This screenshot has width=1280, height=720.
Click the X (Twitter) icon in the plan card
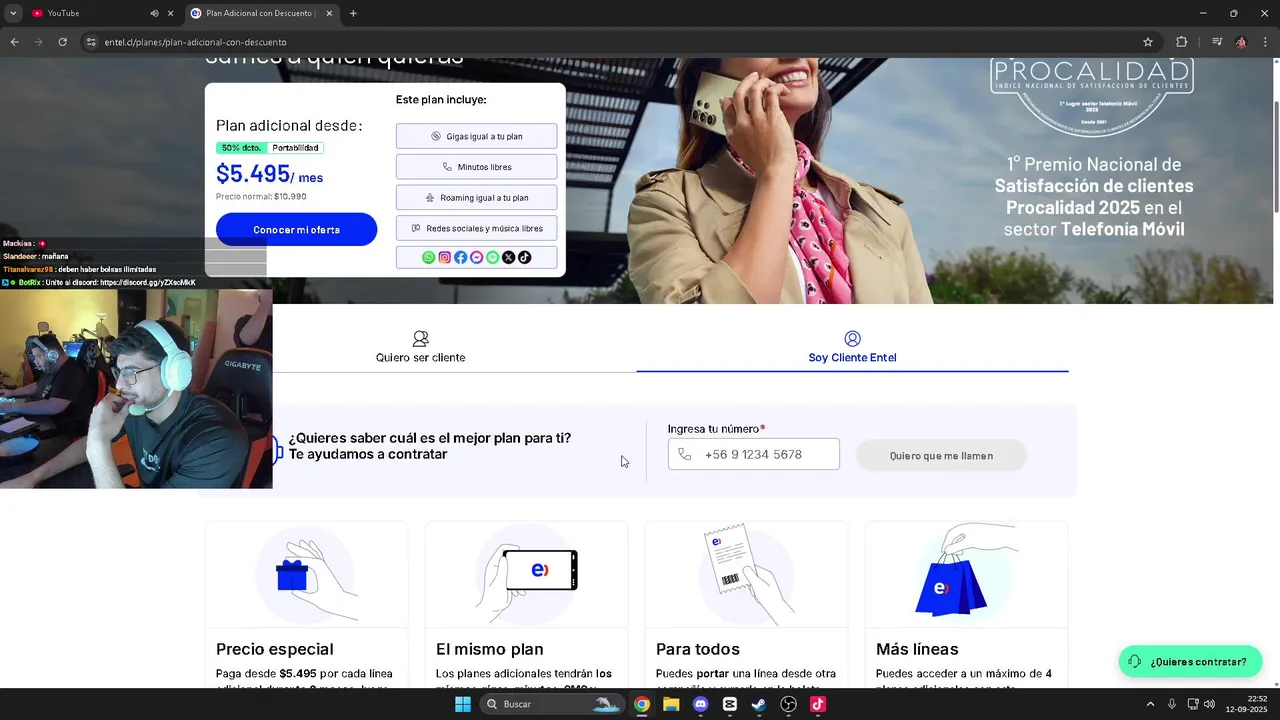point(509,258)
